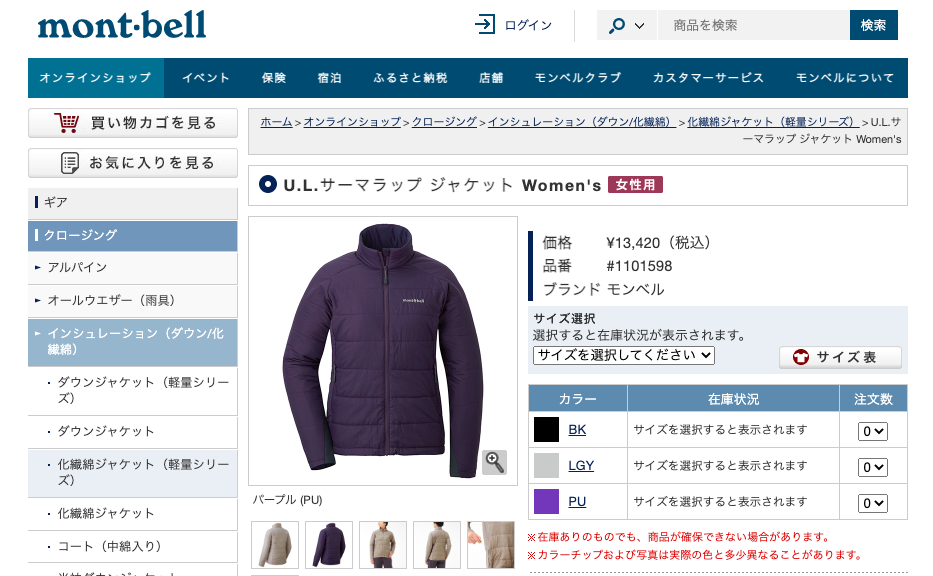Open the size selection dropdown
933x576 pixels.
point(624,355)
